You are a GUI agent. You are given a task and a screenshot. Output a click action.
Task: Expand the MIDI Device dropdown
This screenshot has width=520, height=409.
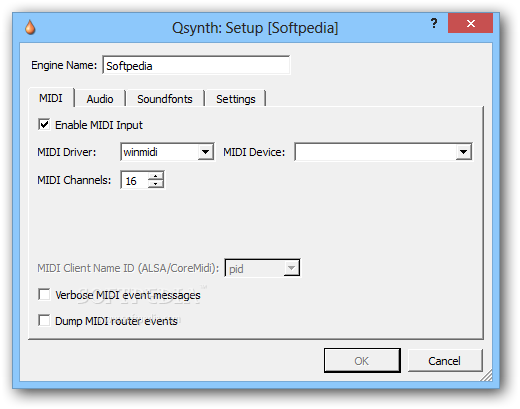tap(383, 152)
